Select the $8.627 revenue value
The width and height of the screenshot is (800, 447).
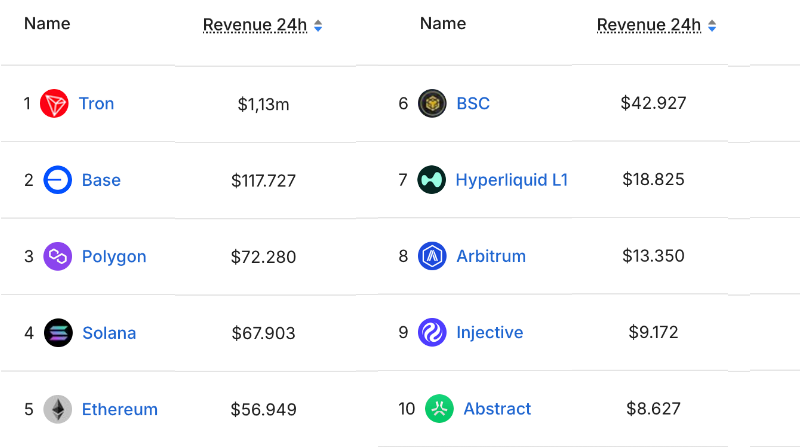tap(654, 409)
